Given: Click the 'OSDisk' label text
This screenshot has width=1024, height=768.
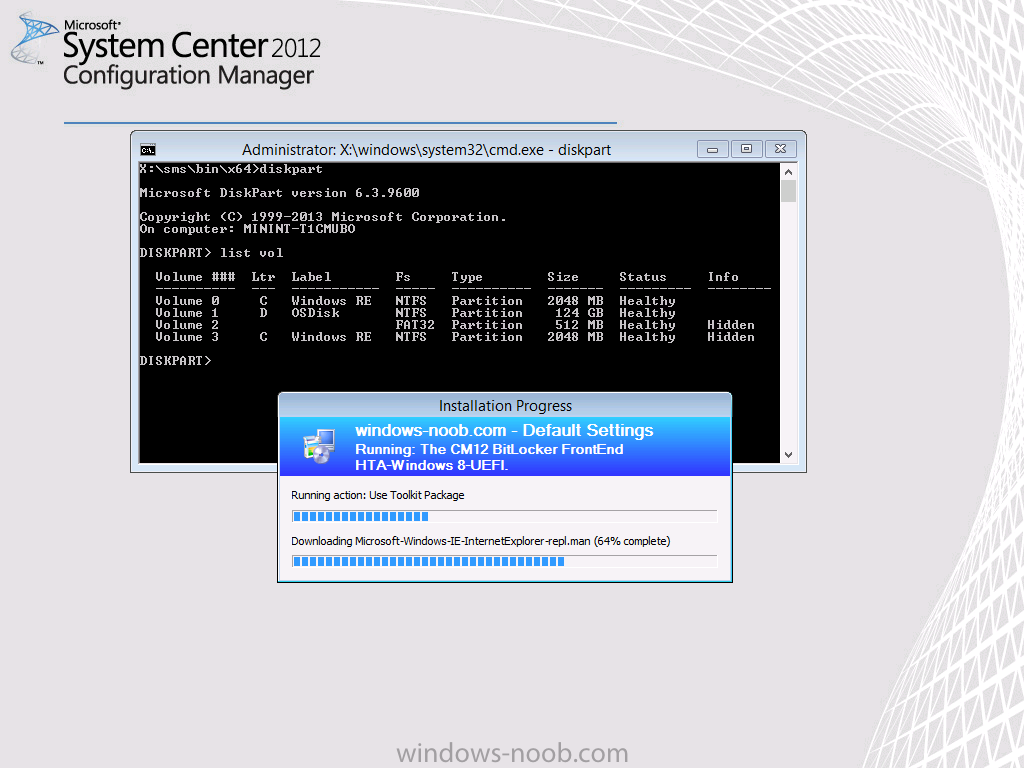Looking at the screenshot, I should tap(315, 313).
